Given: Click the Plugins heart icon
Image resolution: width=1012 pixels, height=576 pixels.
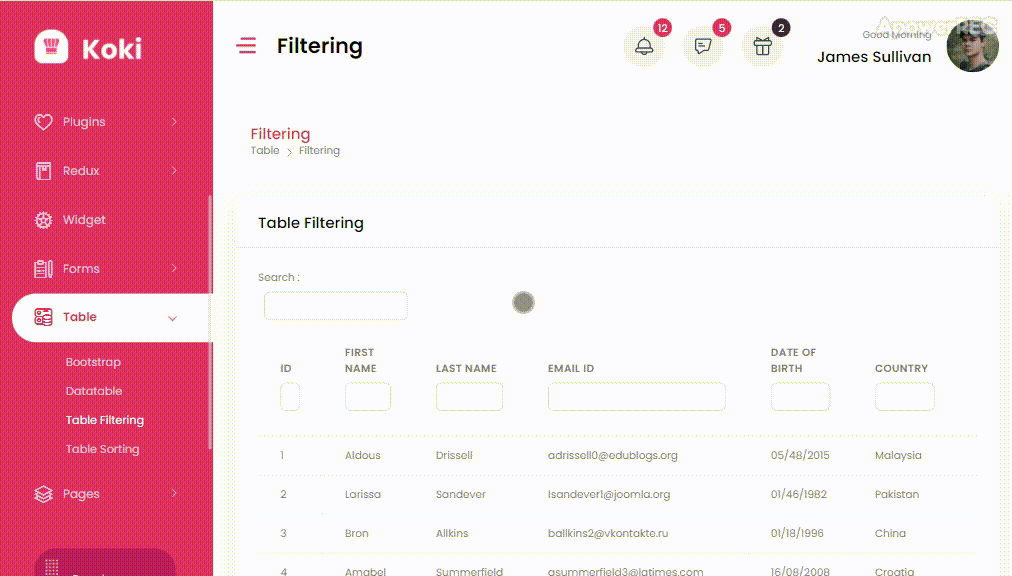Looking at the screenshot, I should (x=43, y=122).
